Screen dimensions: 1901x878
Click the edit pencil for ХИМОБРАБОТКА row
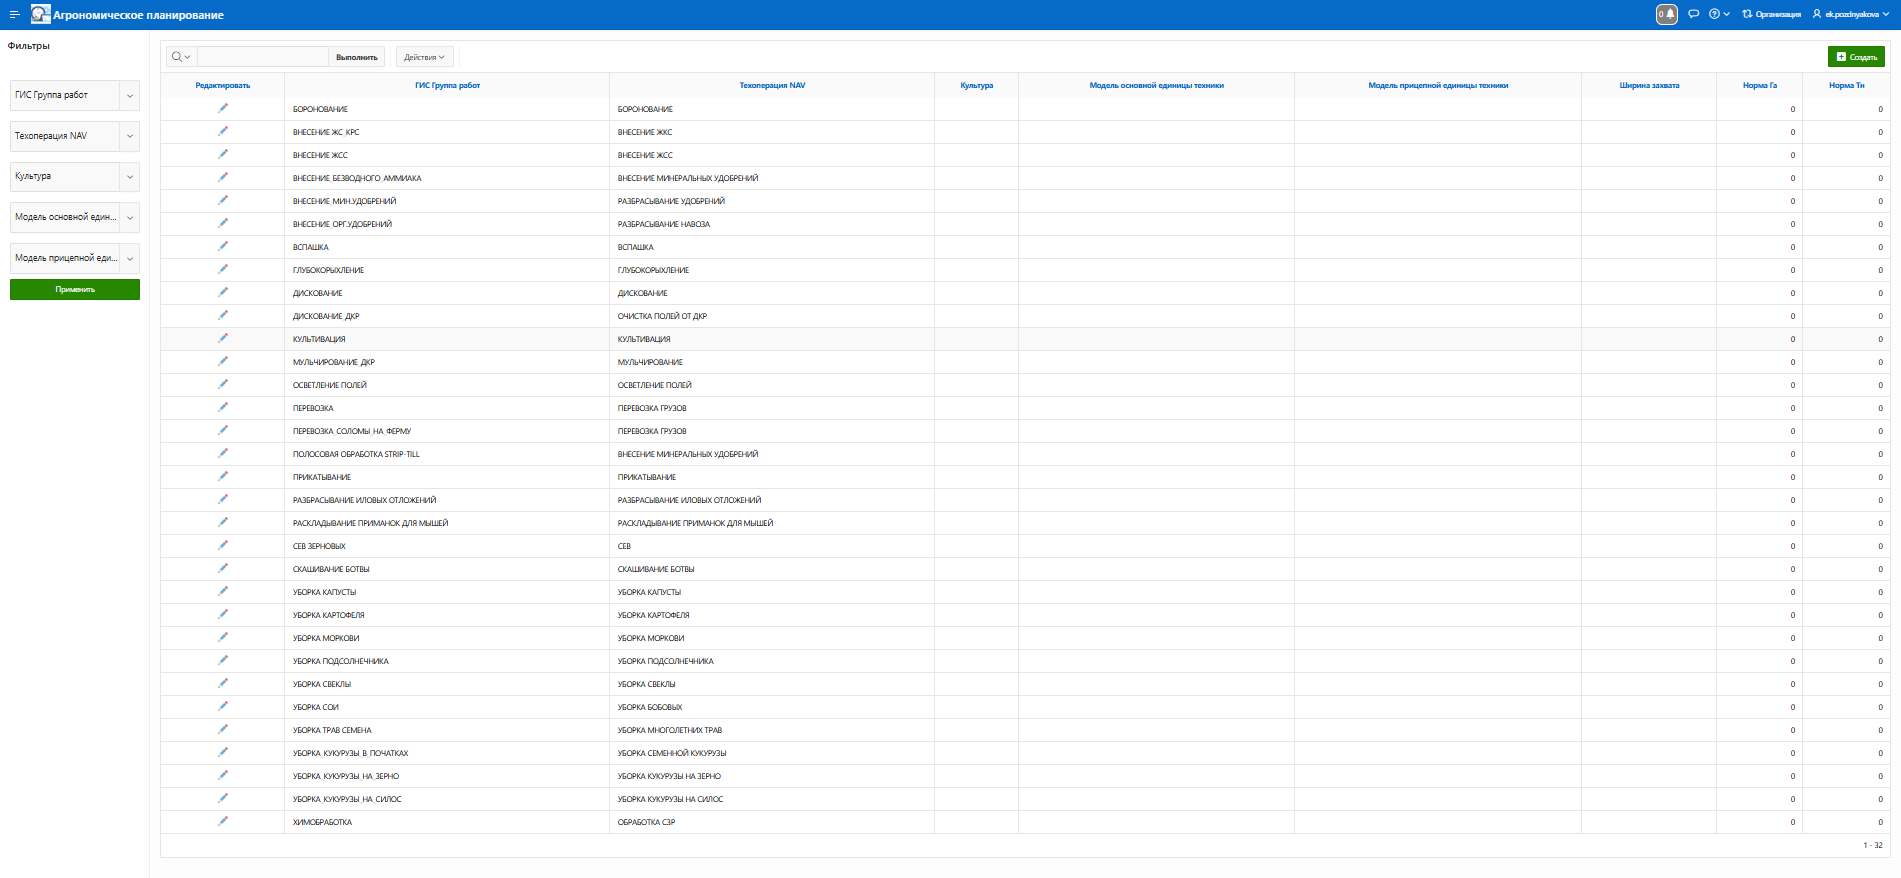coord(223,821)
